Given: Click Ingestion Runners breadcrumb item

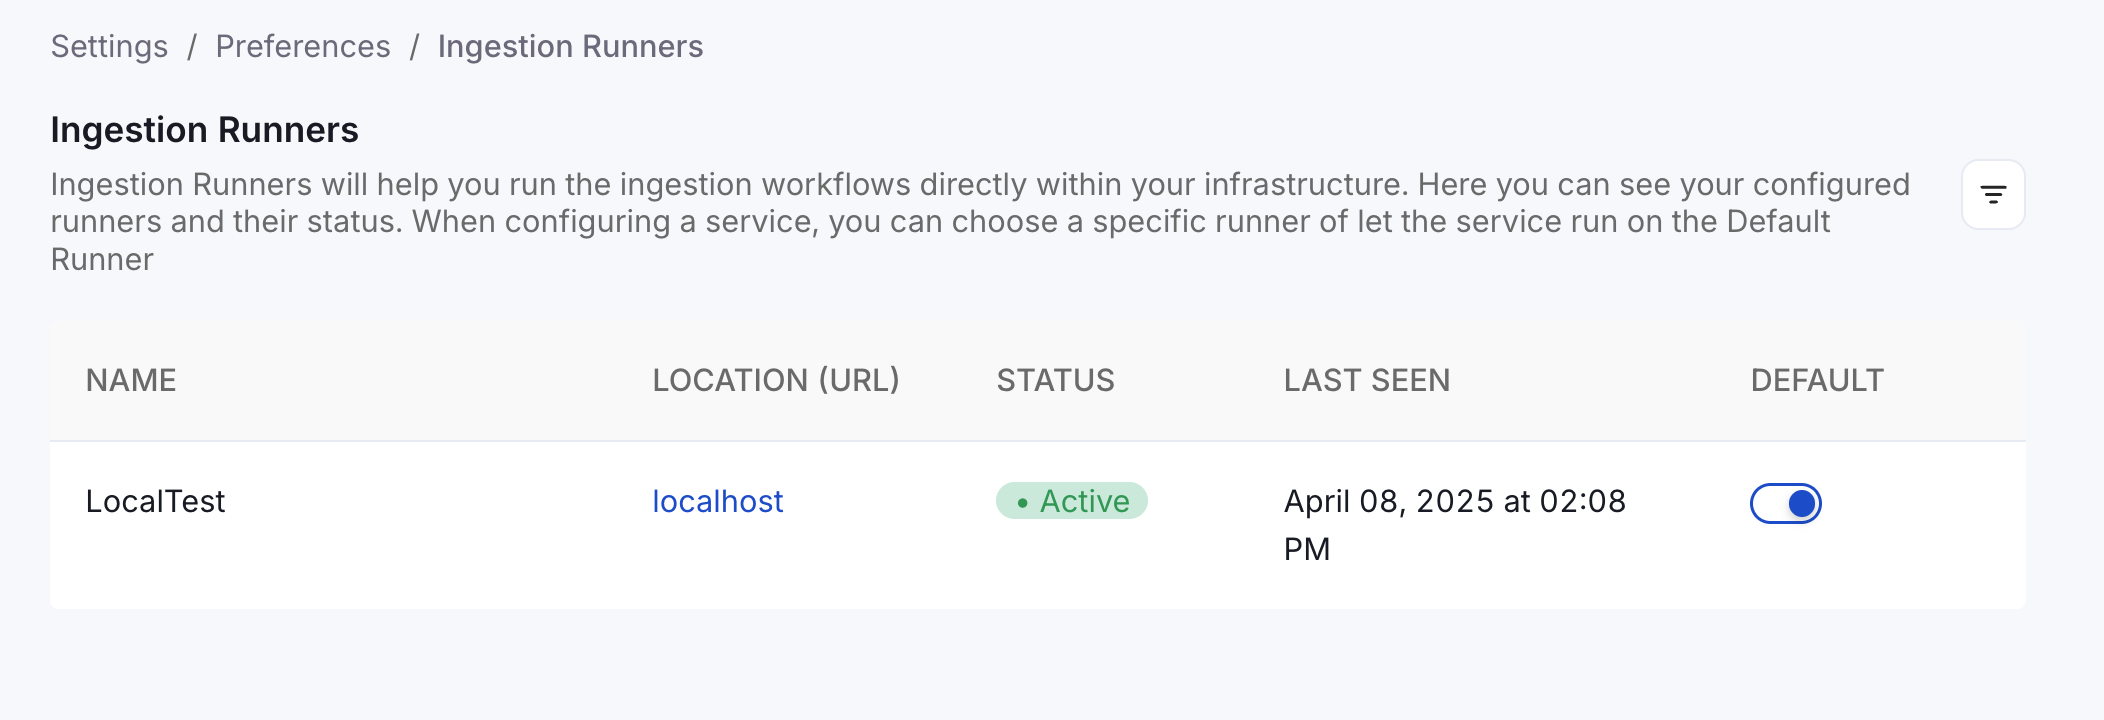Looking at the screenshot, I should [570, 47].
